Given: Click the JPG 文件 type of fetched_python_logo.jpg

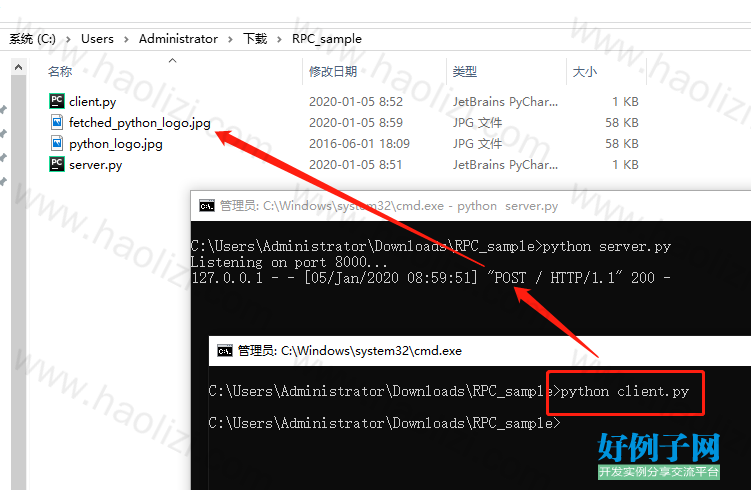Looking at the screenshot, I should coord(478,123).
